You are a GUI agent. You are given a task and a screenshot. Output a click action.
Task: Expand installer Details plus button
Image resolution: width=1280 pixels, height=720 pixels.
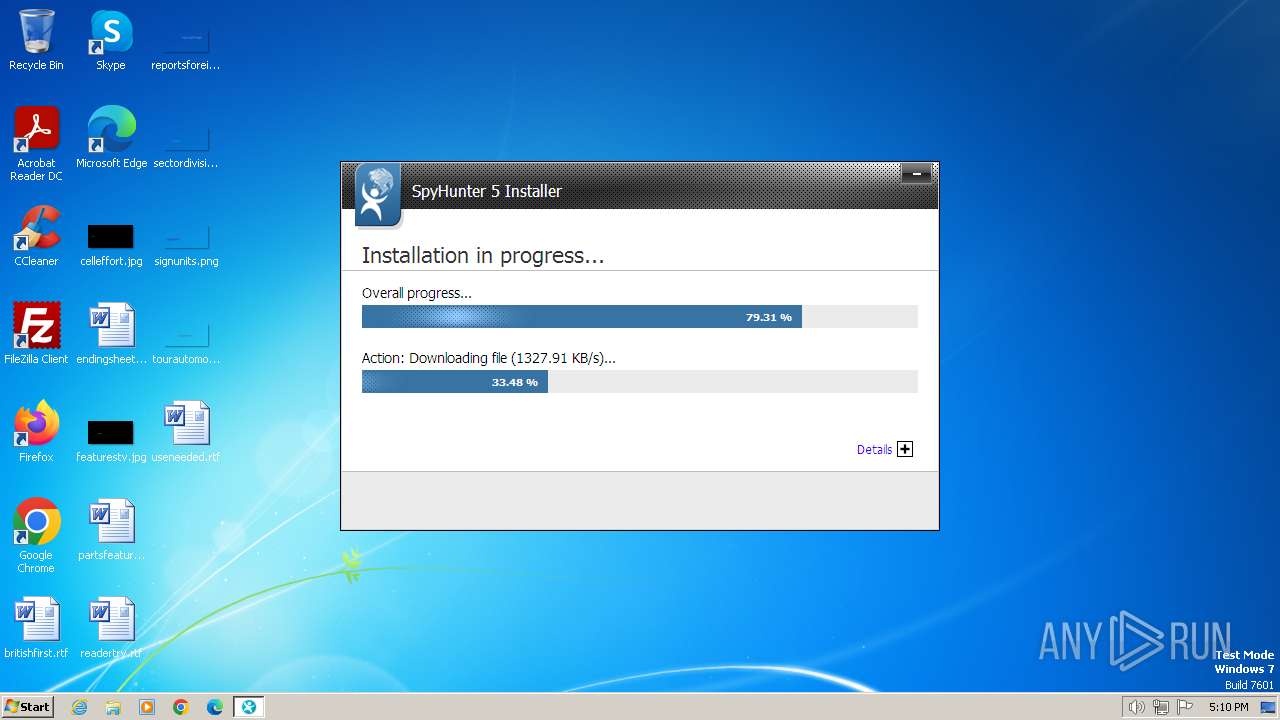click(x=905, y=449)
